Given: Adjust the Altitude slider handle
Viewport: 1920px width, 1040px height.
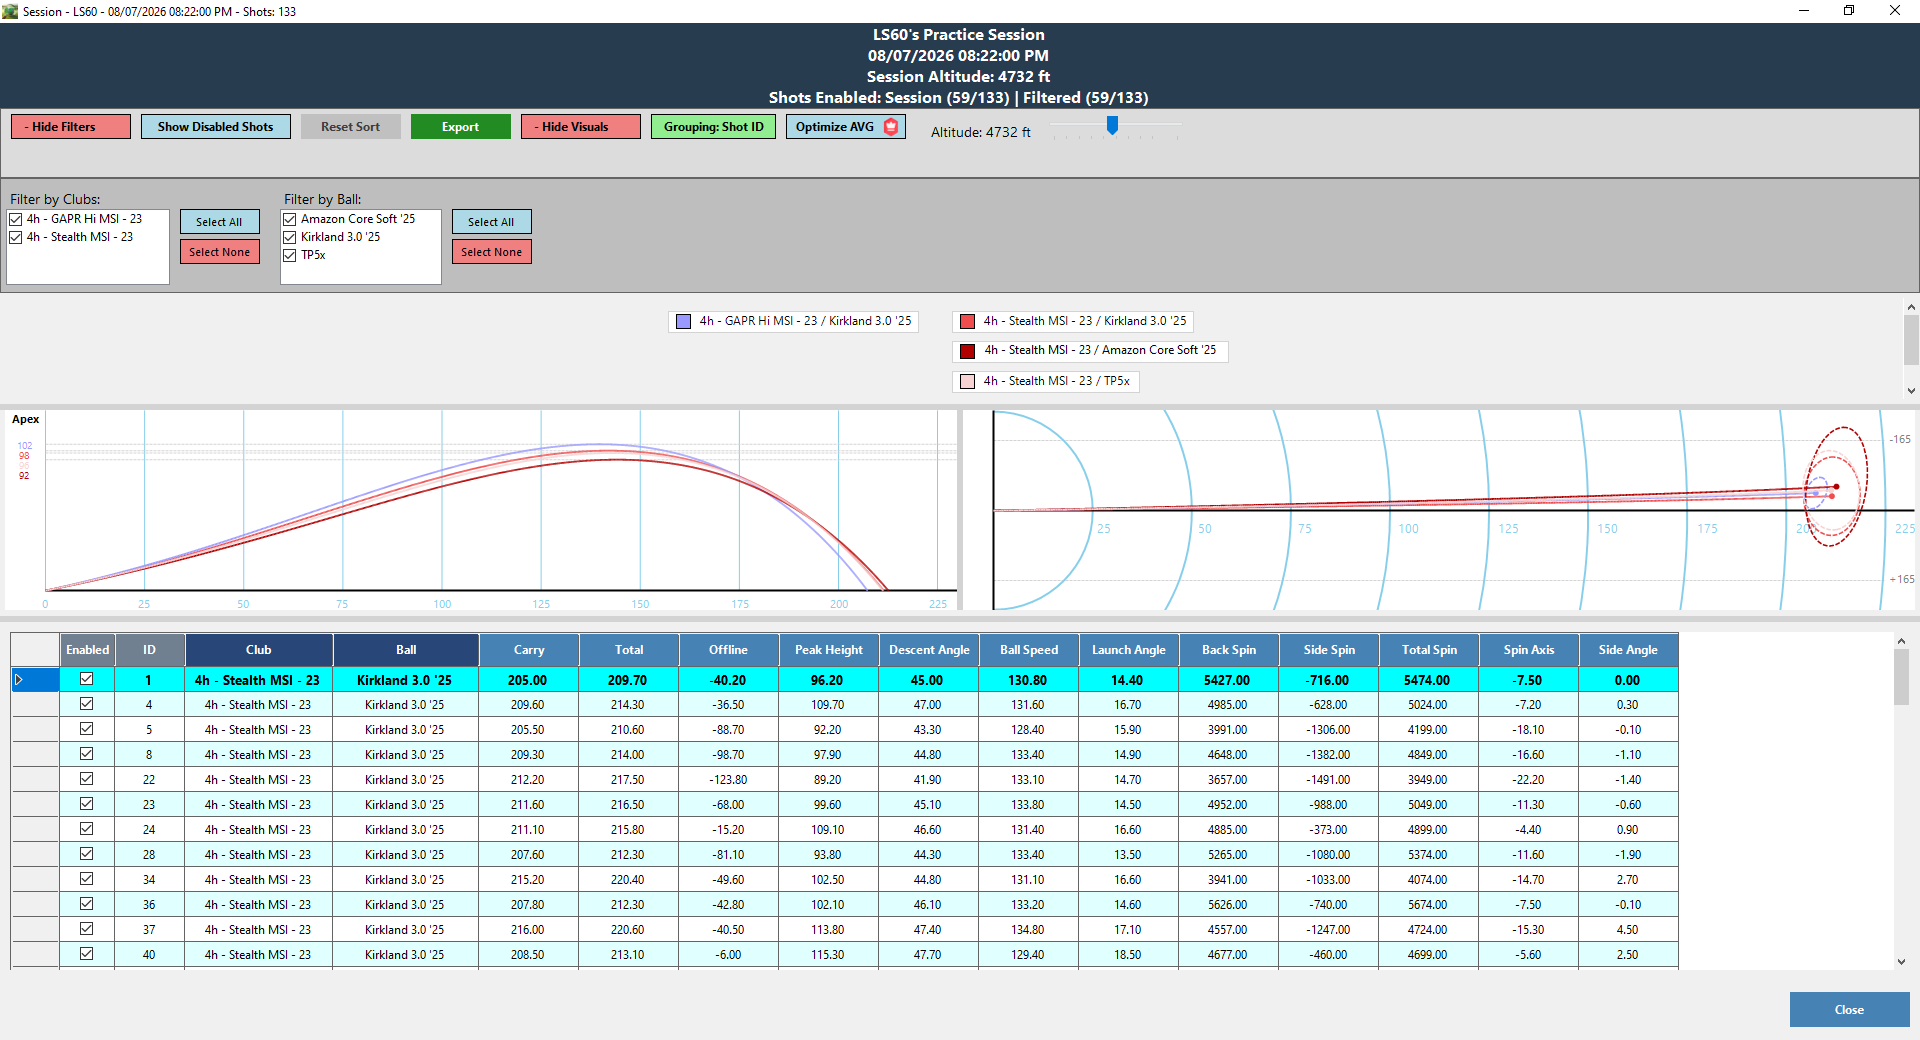Looking at the screenshot, I should tap(1112, 125).
